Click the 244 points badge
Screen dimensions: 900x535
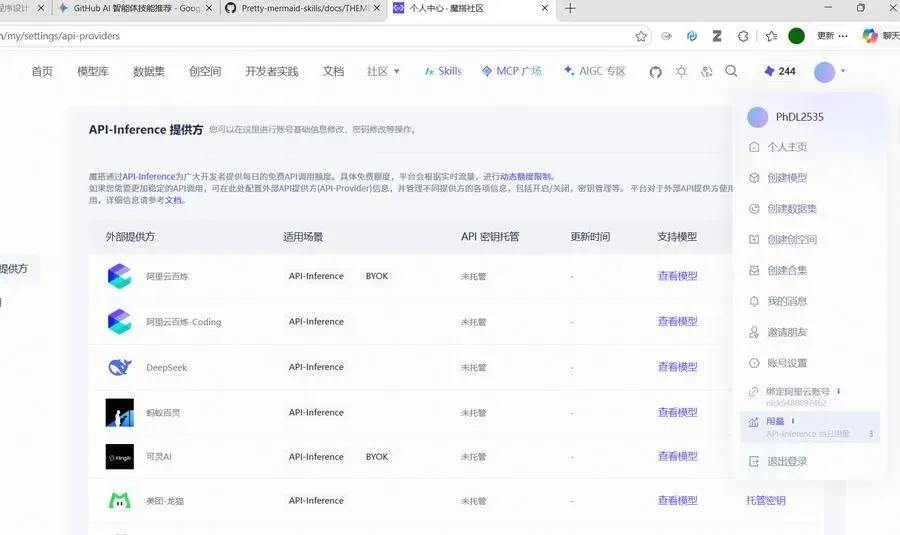click(x=779, y=71)
